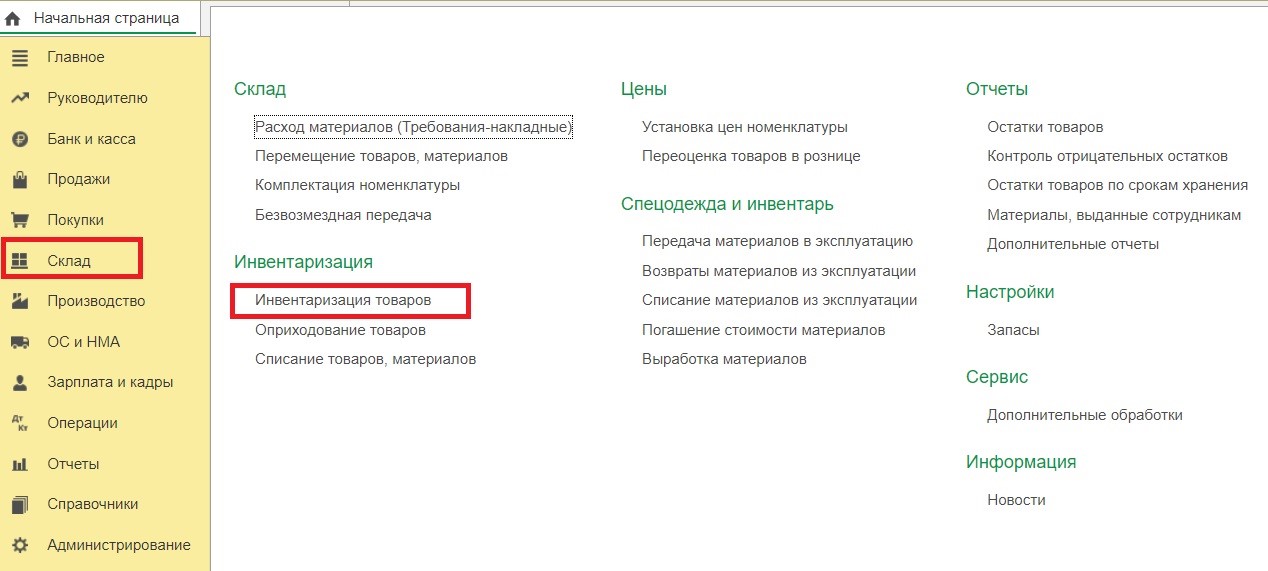
Task: Open Списание материалов из эксплуатации
Action: (780, 300)
